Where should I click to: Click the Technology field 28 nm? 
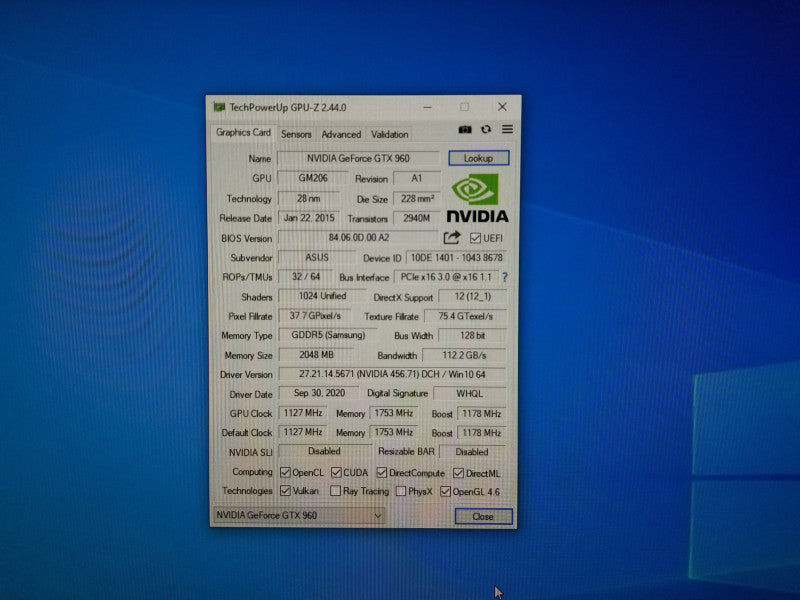309,198
